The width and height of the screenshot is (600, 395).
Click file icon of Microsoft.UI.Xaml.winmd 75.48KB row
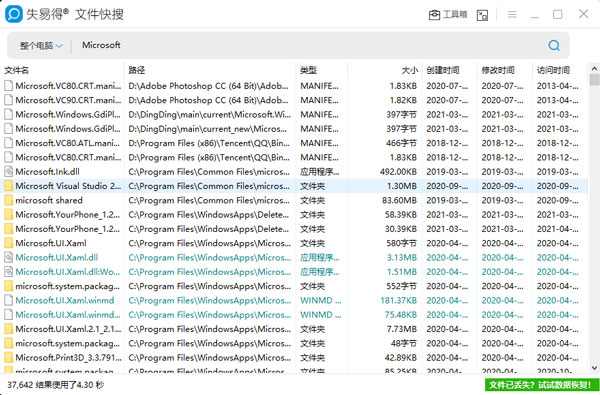tap(8, 315)
